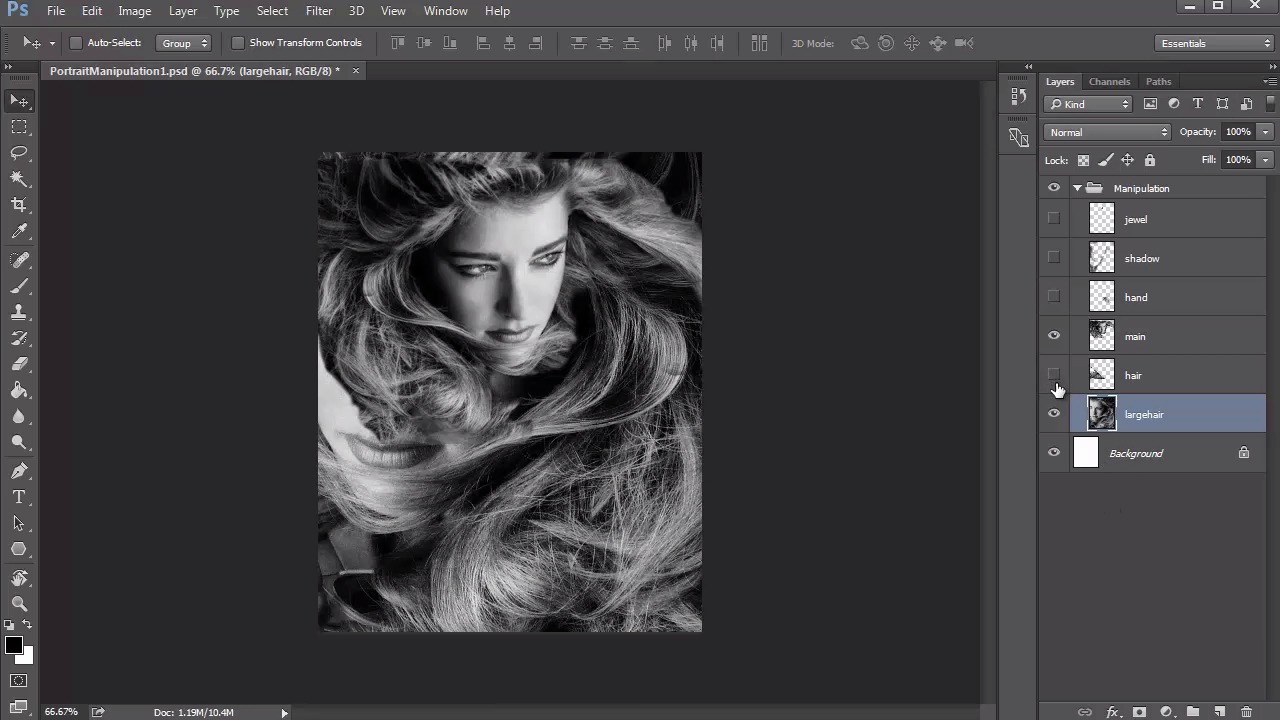Open the status bar info arrow
Screen dimensions: 1280x720
tap(284, 713)
